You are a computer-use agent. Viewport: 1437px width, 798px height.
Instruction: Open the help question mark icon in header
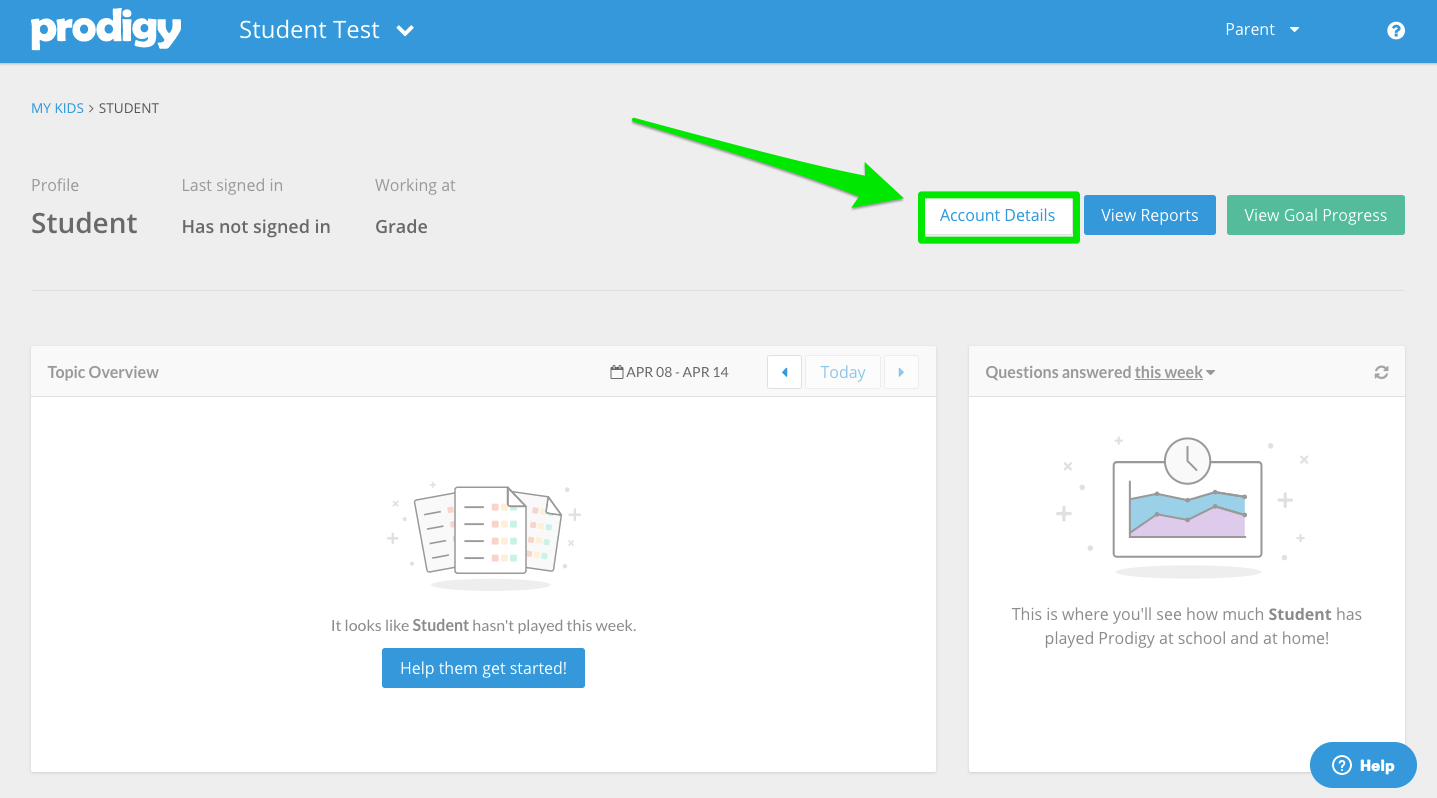[1396, 30]
